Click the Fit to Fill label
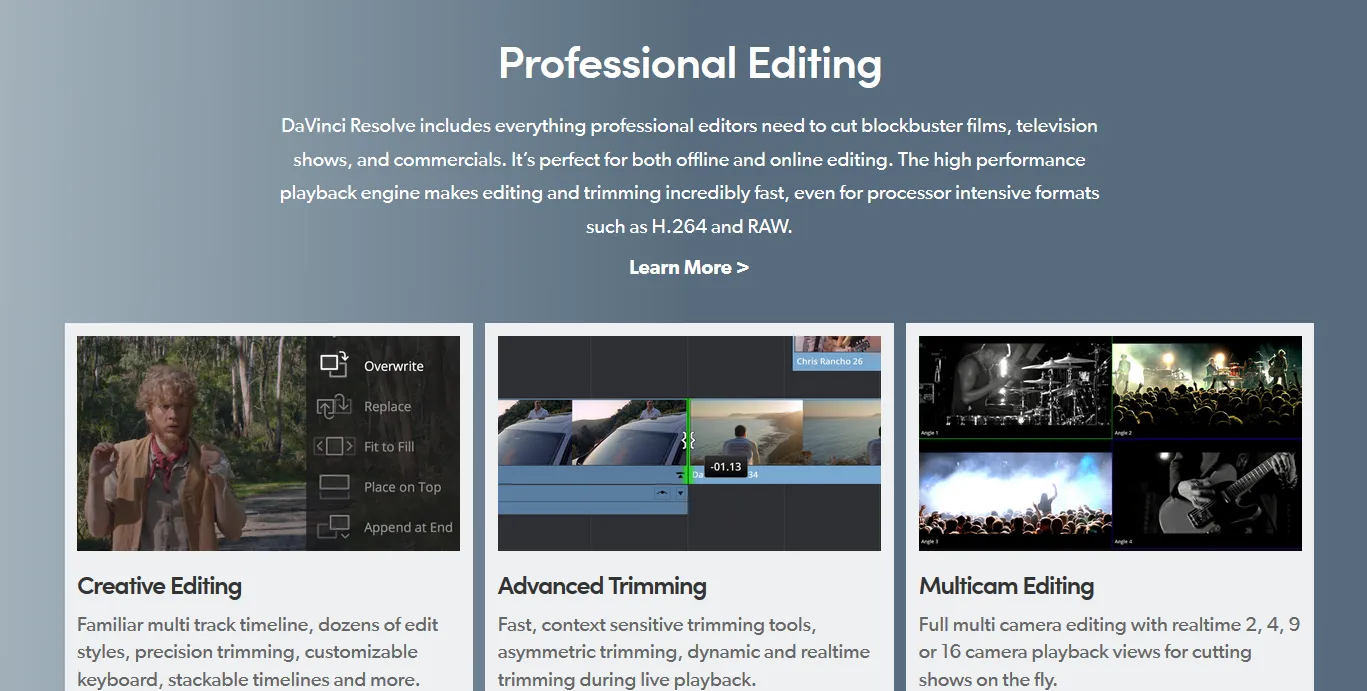The image size is (1367, 691). point(389,447)
